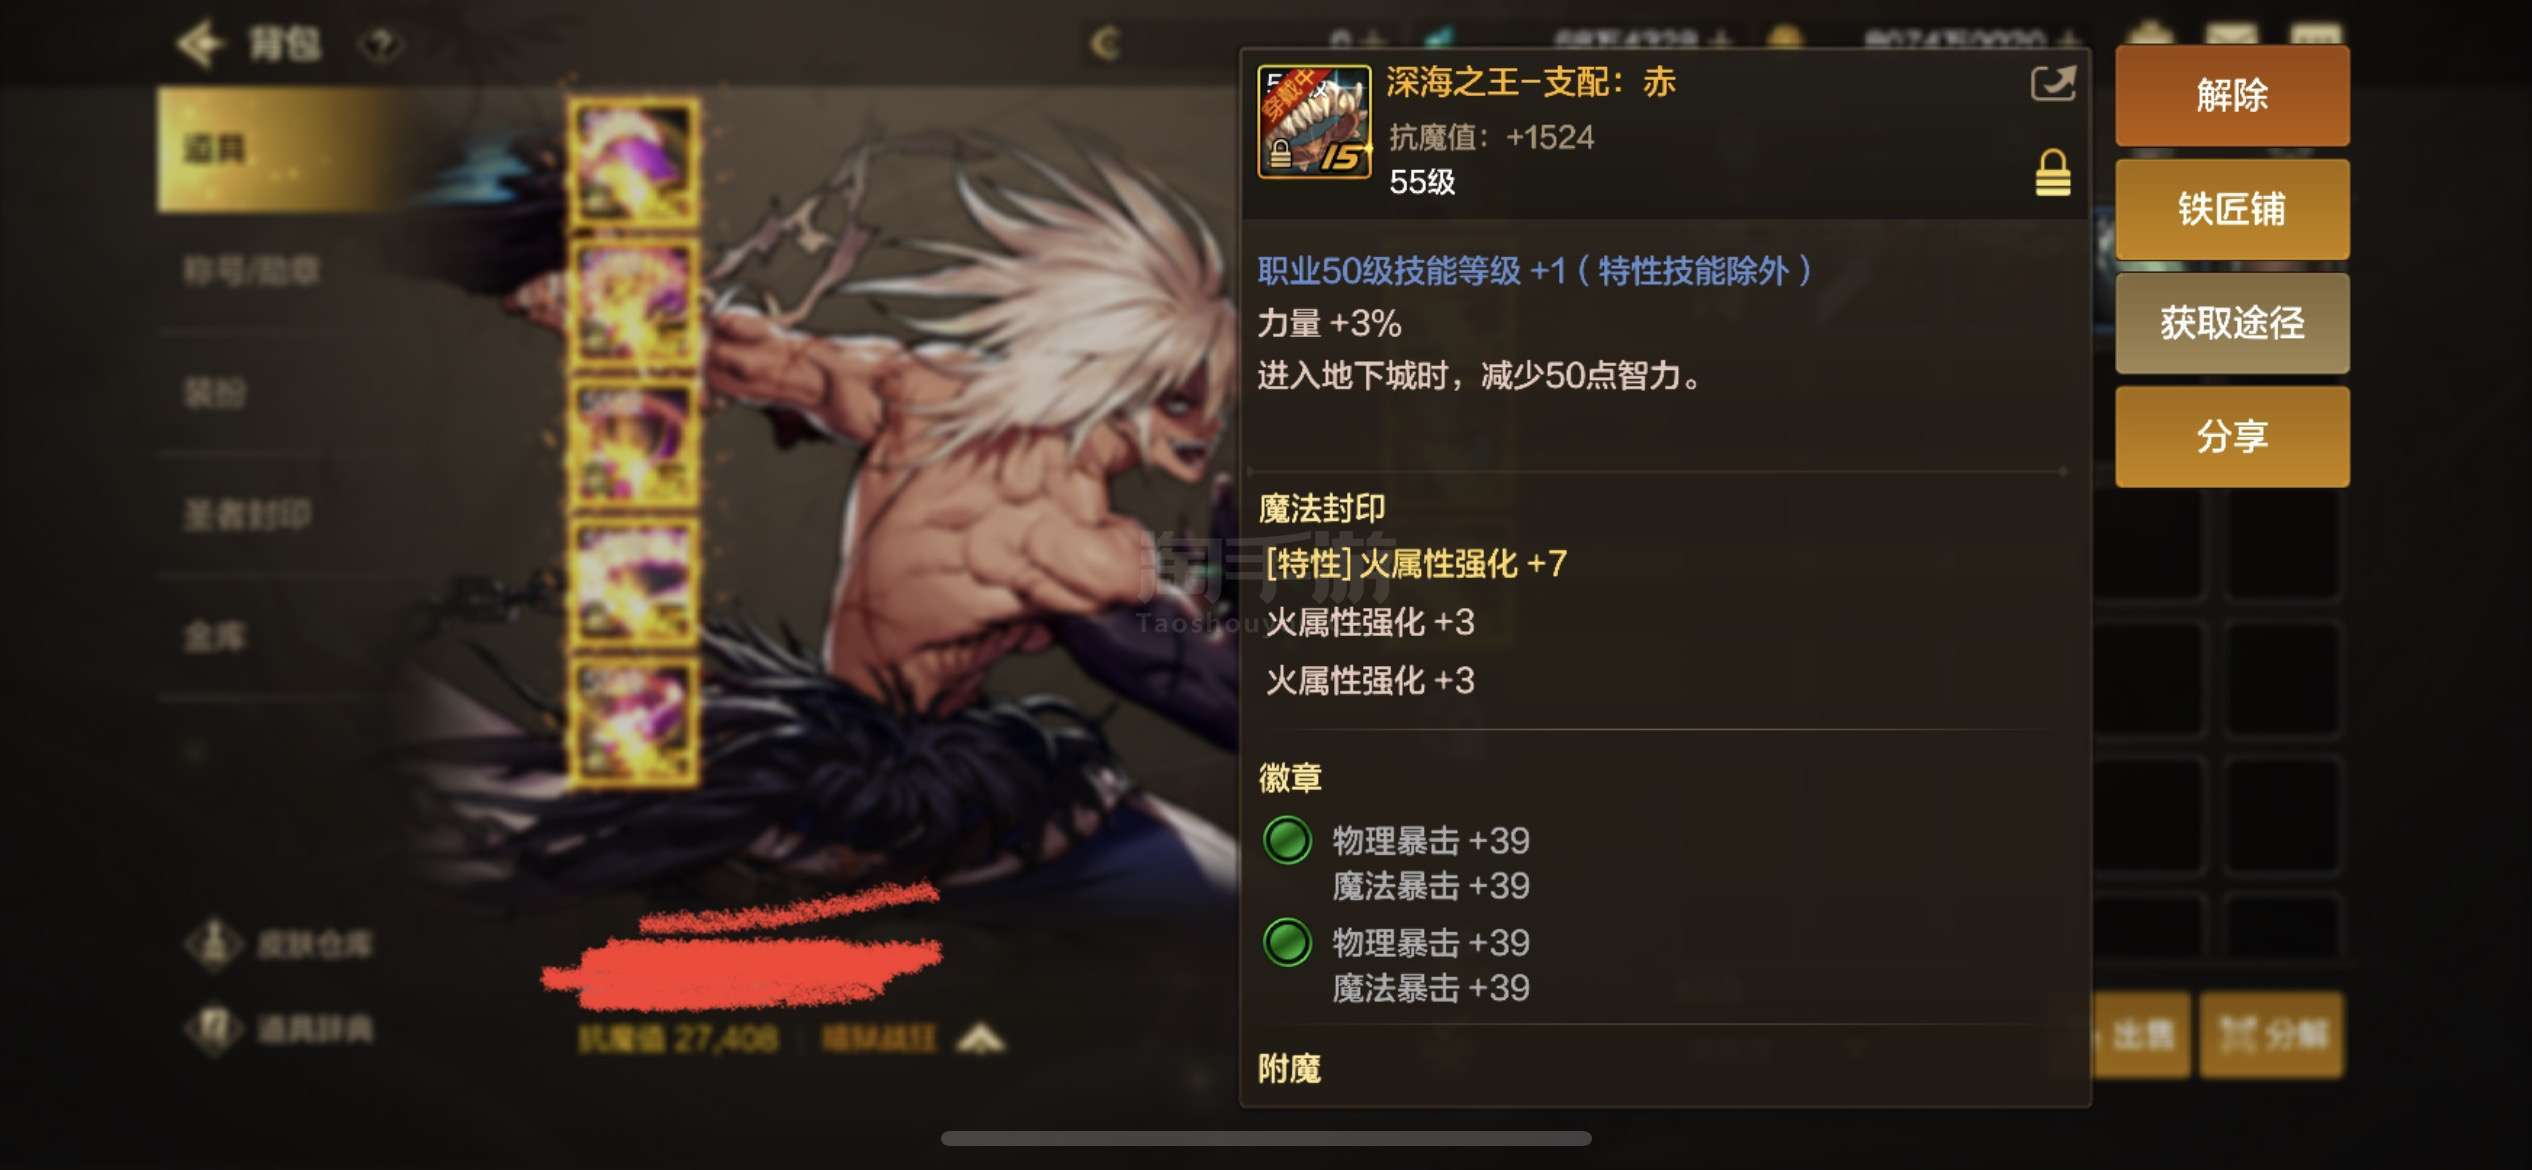
Task: Tap the 分享 share button
Action: tap(2232, 437)
